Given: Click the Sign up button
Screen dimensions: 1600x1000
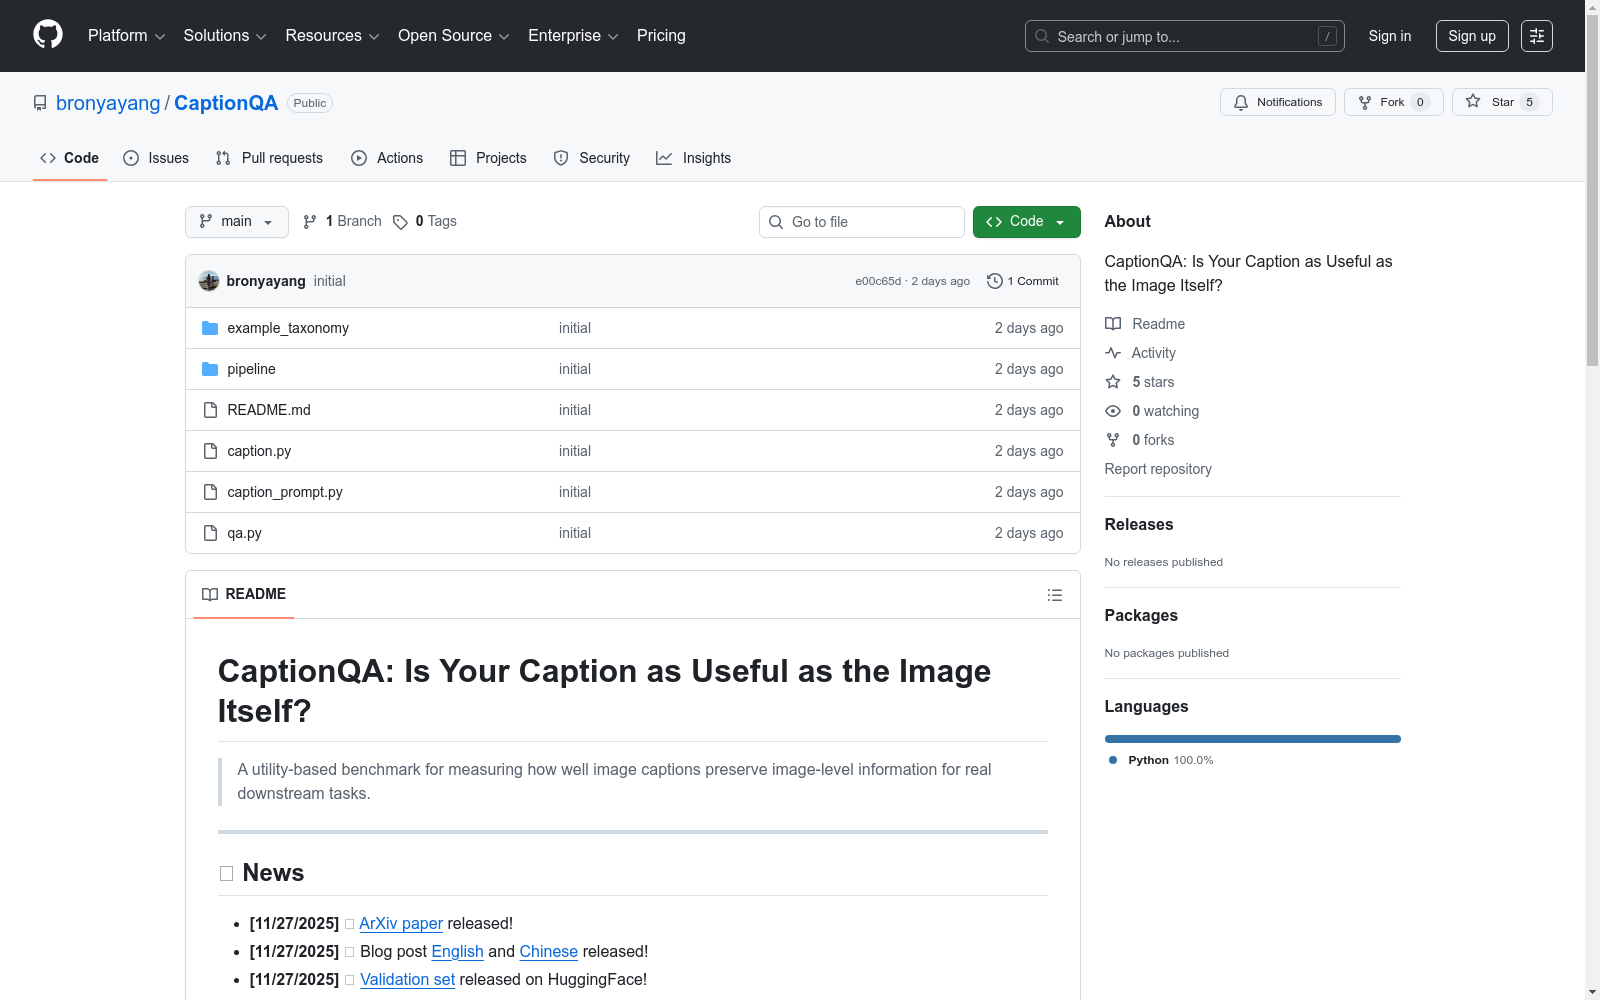Looking at the screenshot, I should coord(1472,36).
